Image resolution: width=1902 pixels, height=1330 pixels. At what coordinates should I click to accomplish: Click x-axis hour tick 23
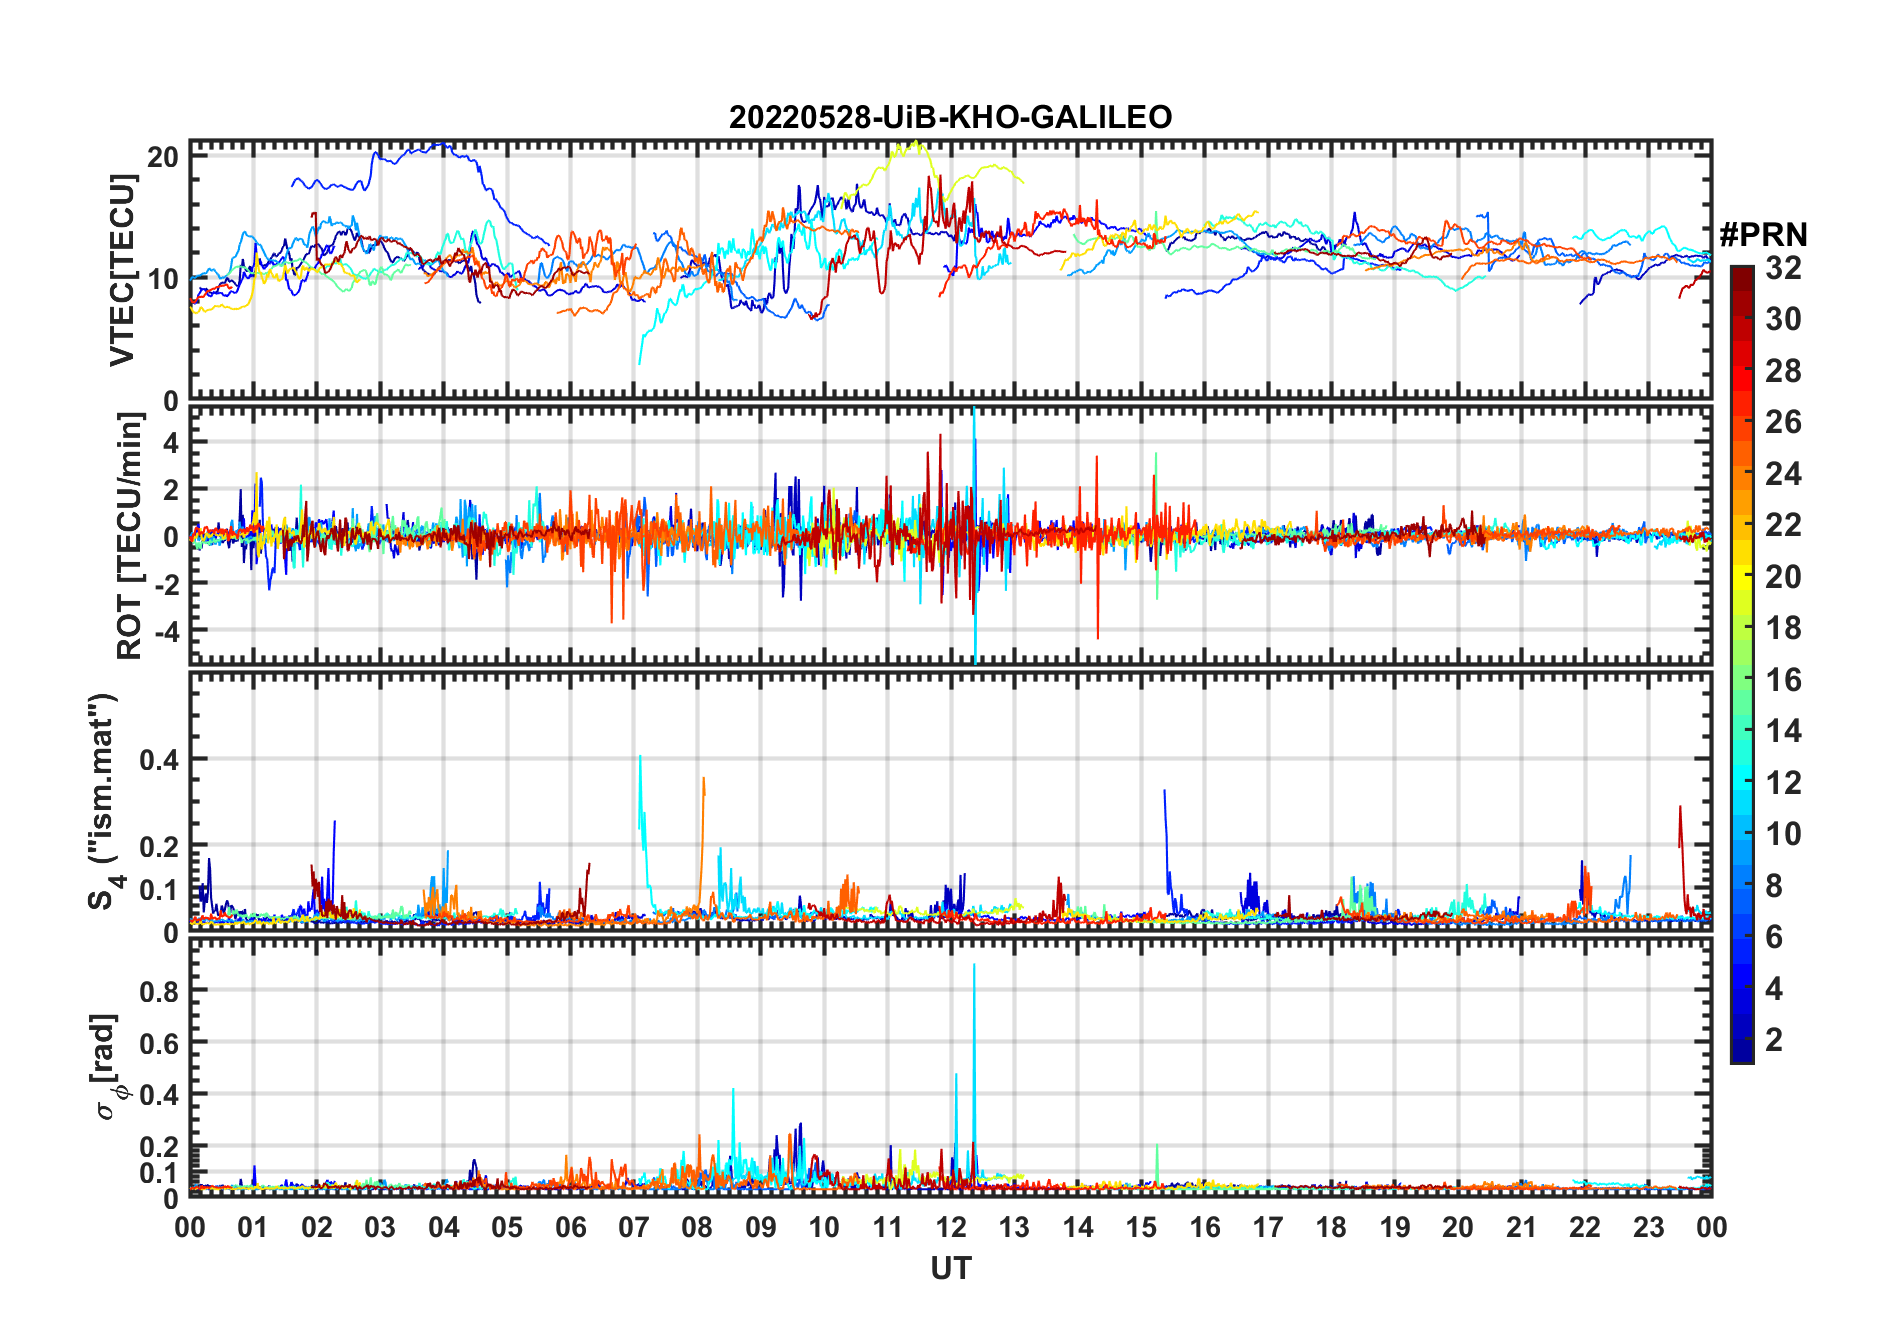[1649, 1228]
